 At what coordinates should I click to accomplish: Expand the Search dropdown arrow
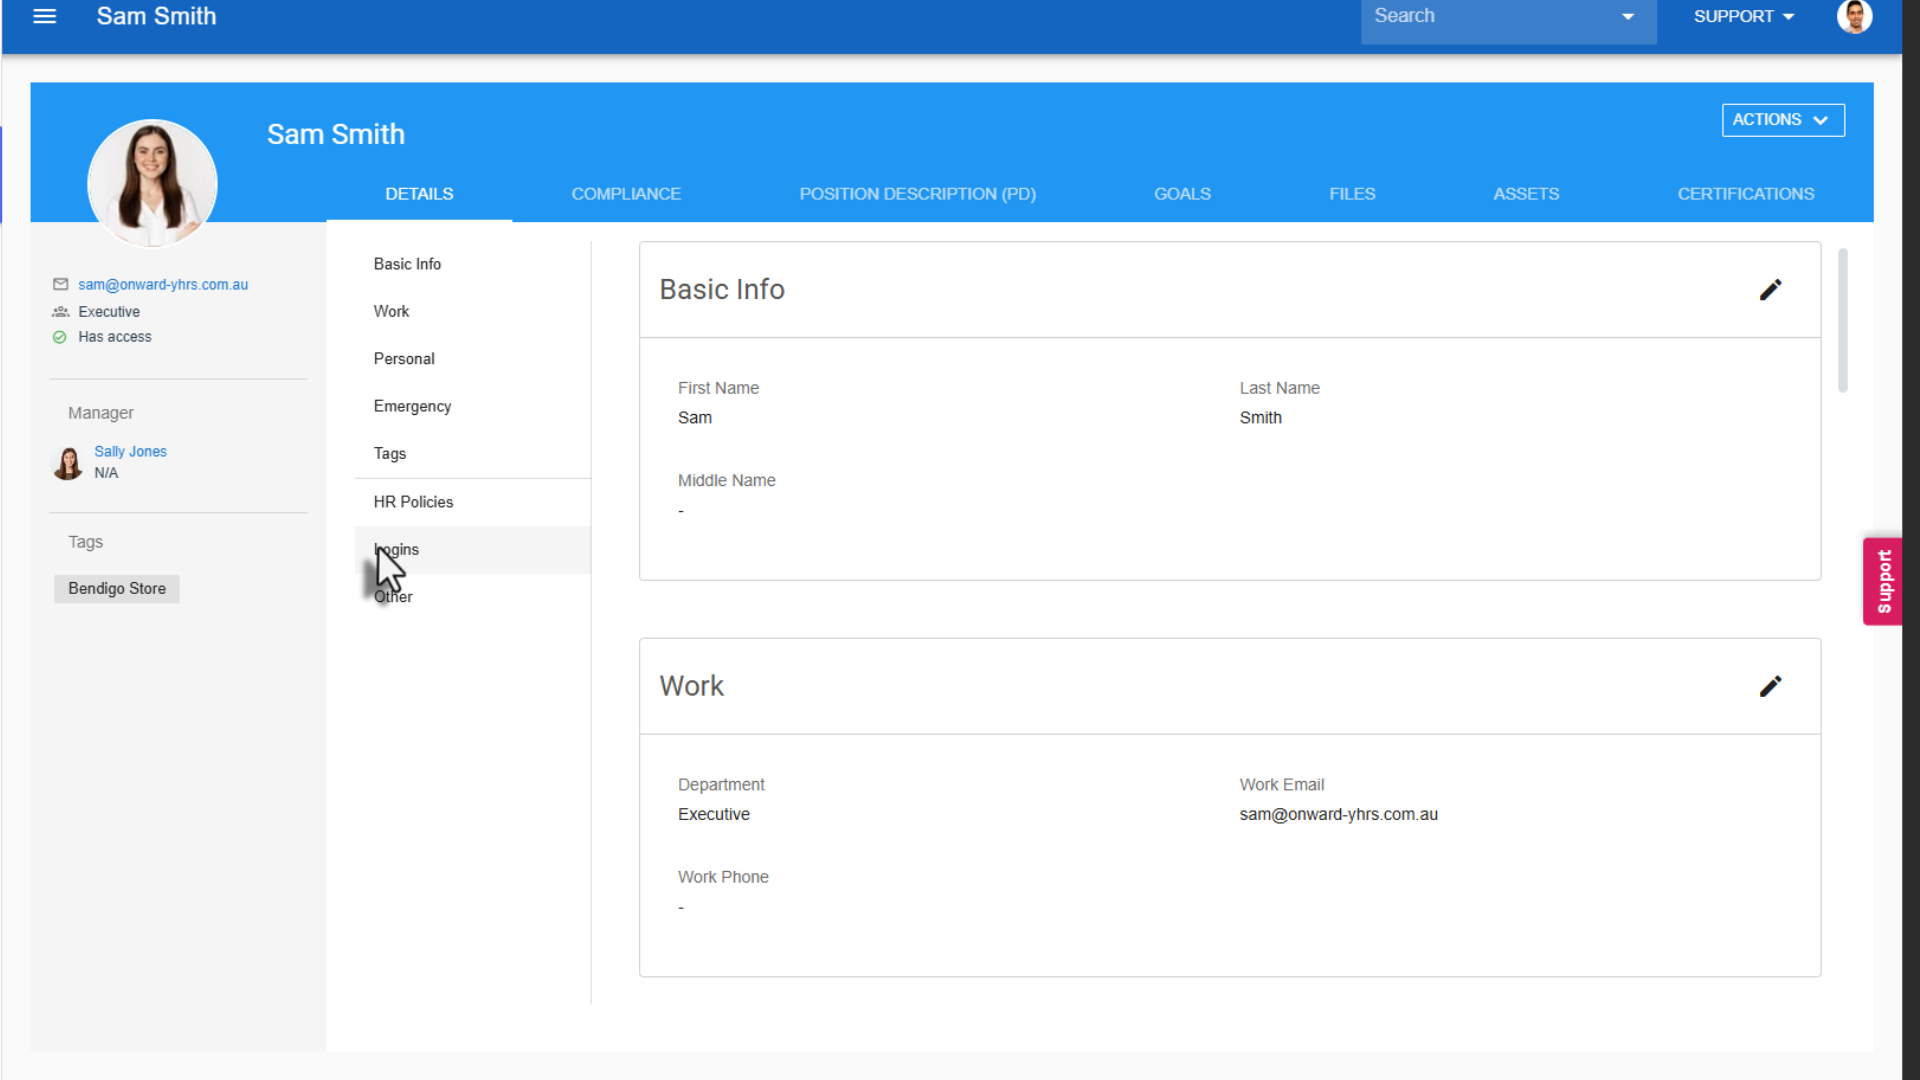pyautogui.click(x=1628, y=17)
